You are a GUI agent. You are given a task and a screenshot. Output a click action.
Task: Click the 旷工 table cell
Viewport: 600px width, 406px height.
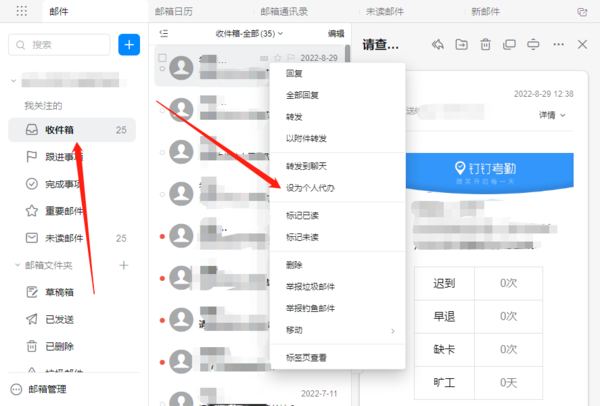tap(444, 383)
